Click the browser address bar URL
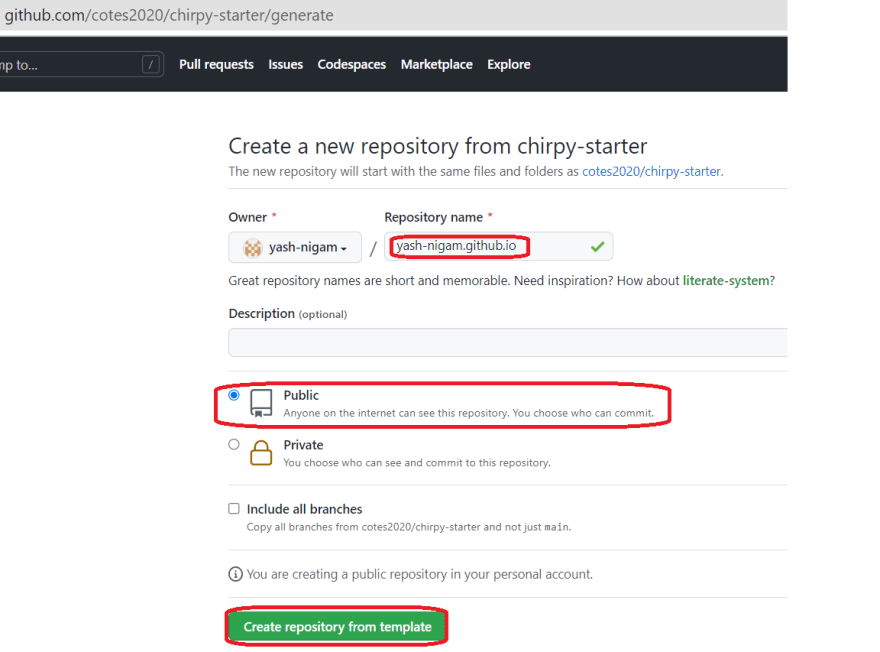This screenshot has height=652, width=880. point(169,15)
